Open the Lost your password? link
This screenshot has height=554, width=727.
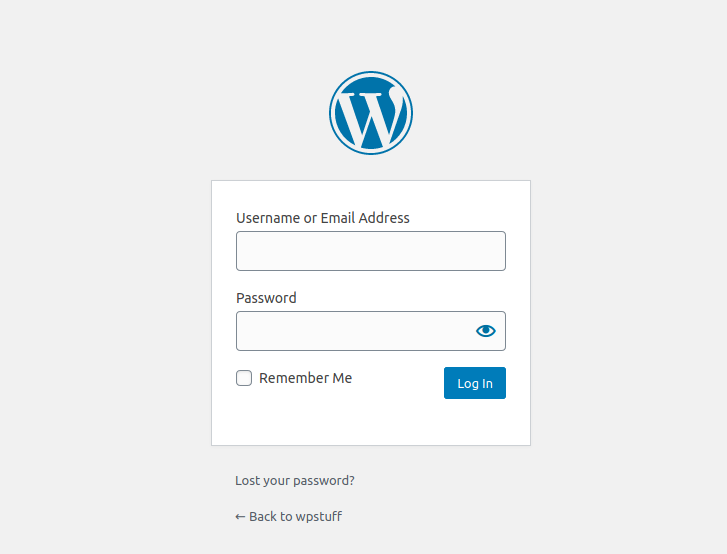(x=295, y=480)
